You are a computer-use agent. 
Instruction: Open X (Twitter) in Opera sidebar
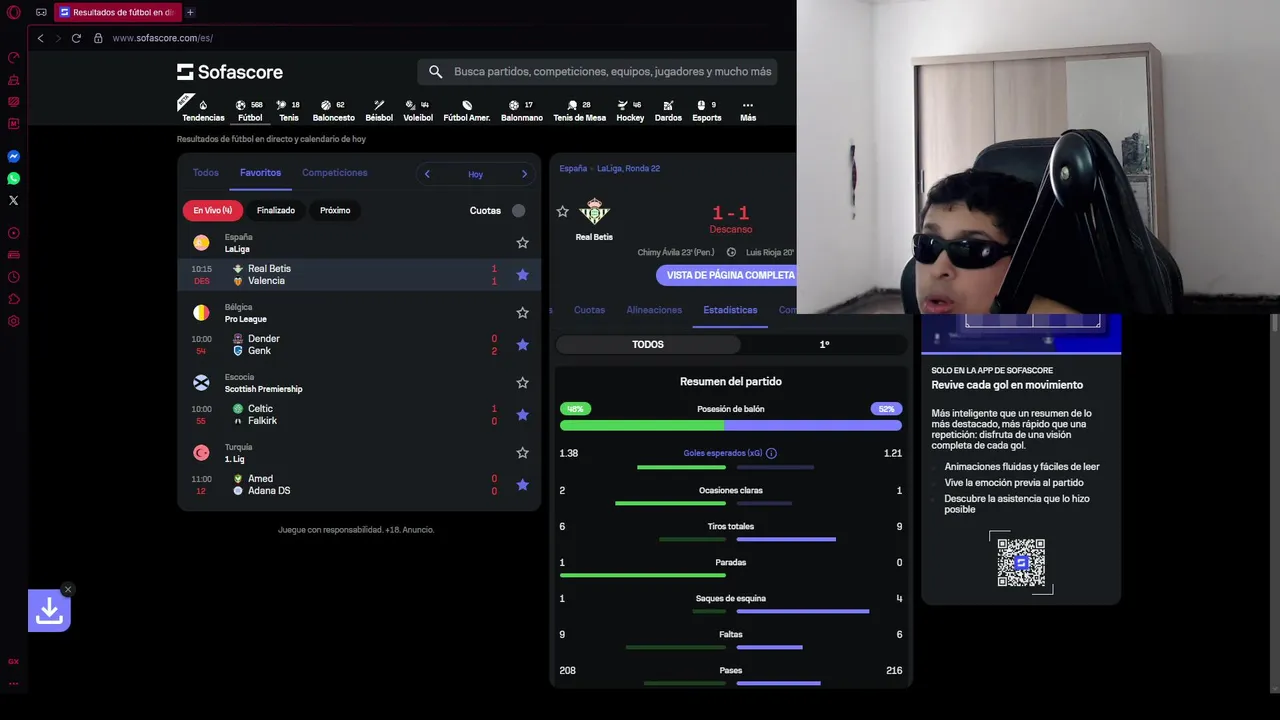14,201
